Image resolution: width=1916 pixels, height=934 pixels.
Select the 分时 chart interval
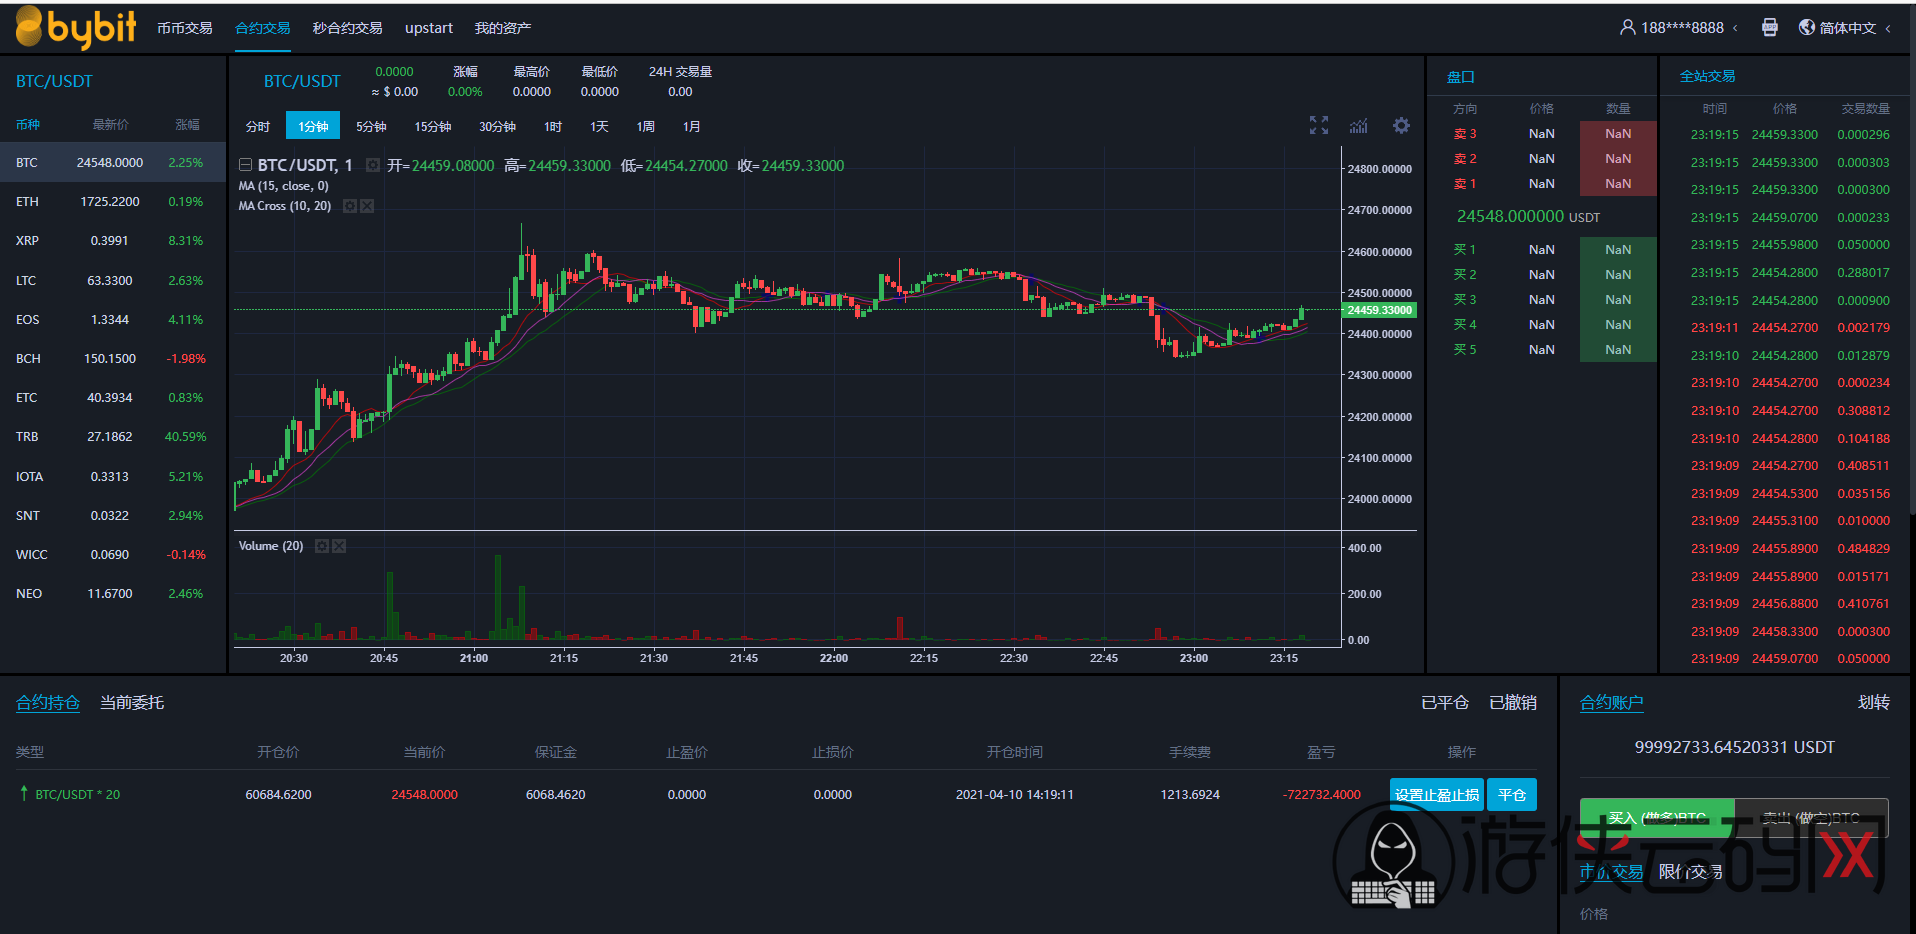[x=258, y=126]
